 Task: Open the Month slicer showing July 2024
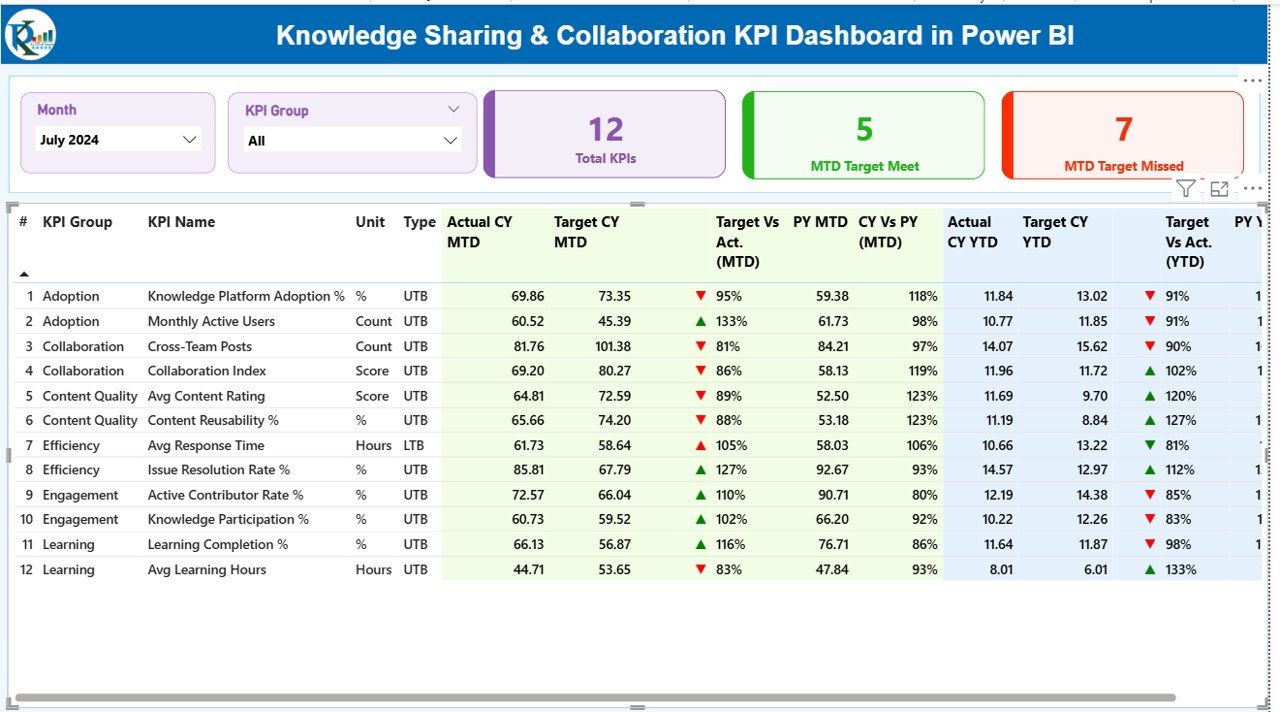(x=117, y=139)
